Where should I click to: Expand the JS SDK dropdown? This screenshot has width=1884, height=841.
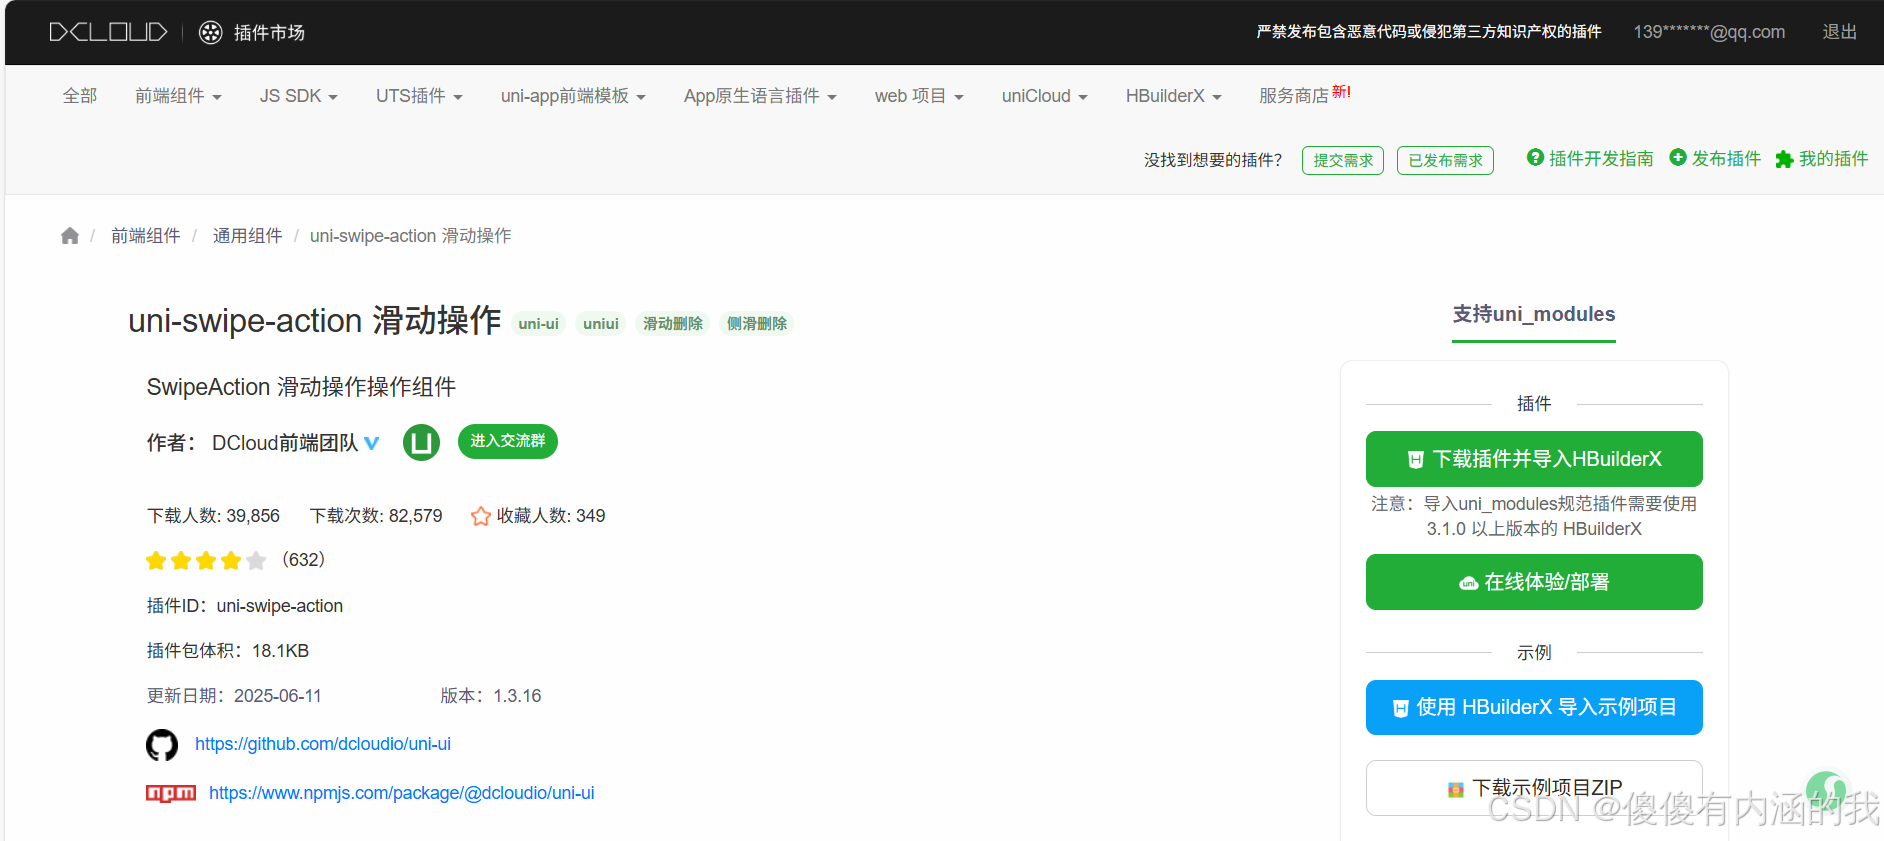point(298,96)
